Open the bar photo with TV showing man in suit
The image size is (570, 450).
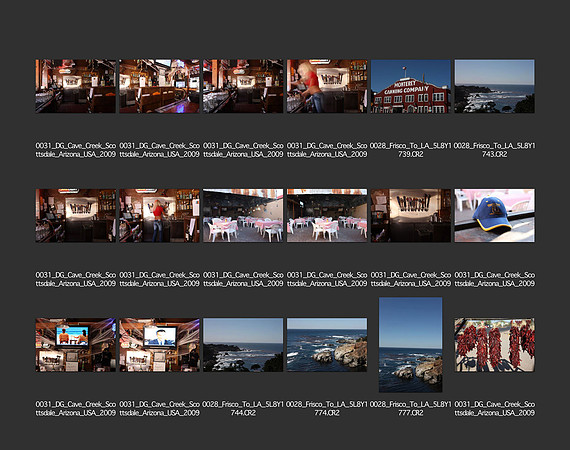point(159,345)
